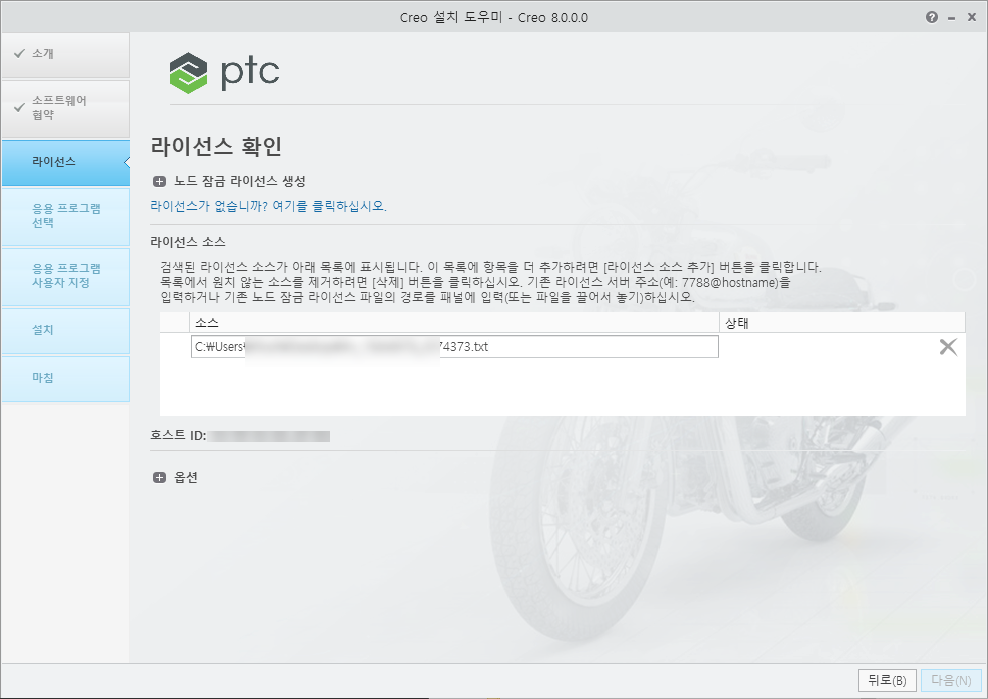Viewport: 988px width, 699px height.
Task: Expand the 옵션 section
Action: 159,478
